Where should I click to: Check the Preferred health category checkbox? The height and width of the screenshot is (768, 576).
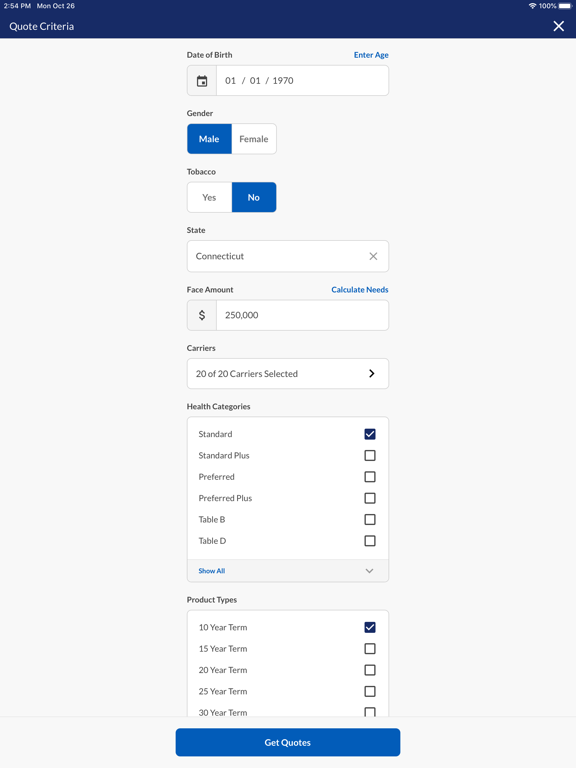tap(370, 477)
